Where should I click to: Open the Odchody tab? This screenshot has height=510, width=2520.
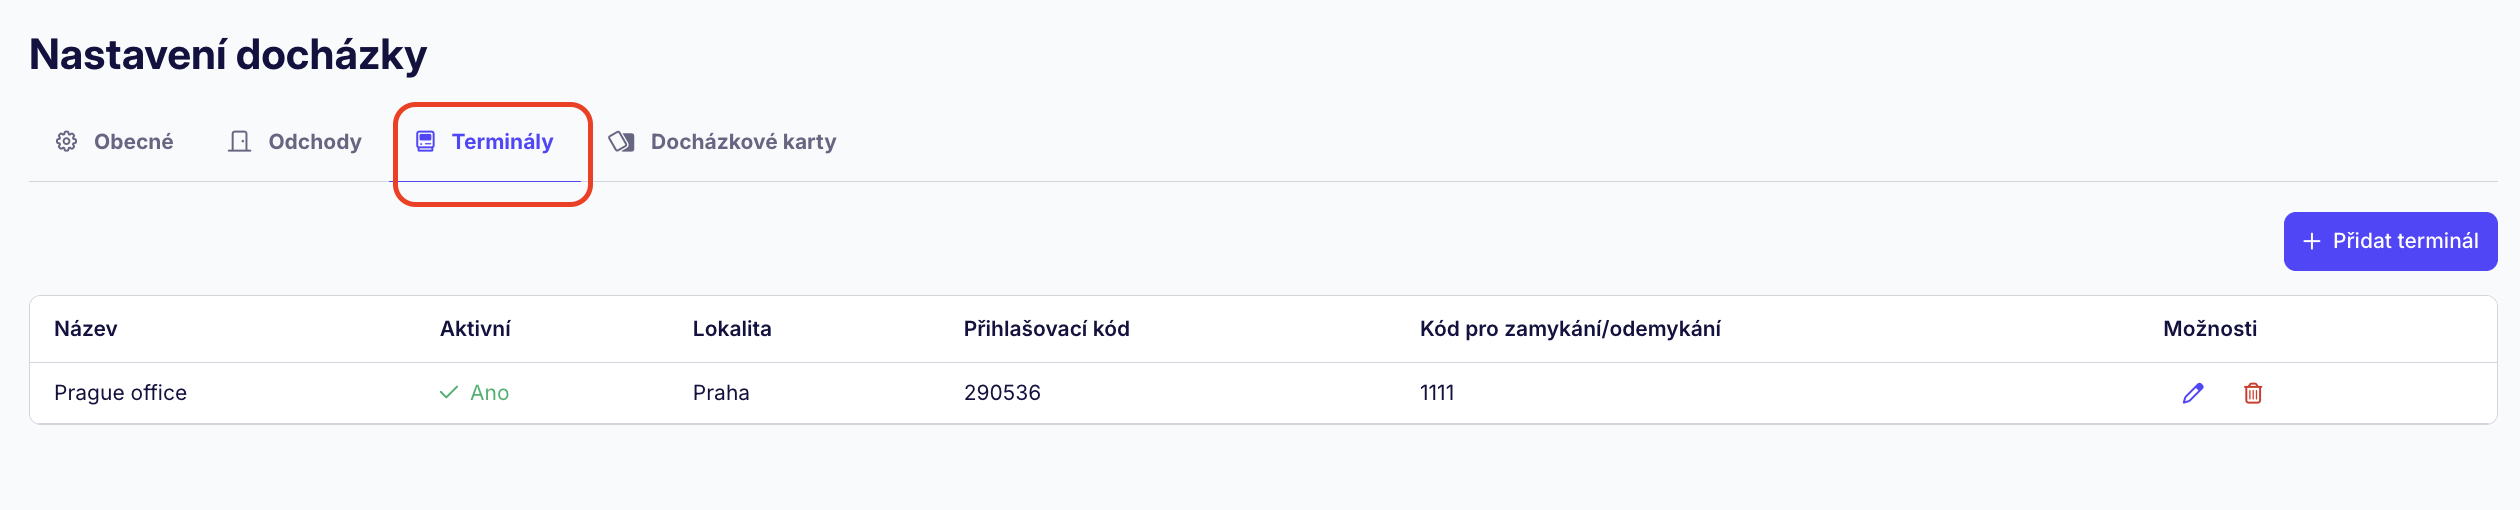coord(314,142)
